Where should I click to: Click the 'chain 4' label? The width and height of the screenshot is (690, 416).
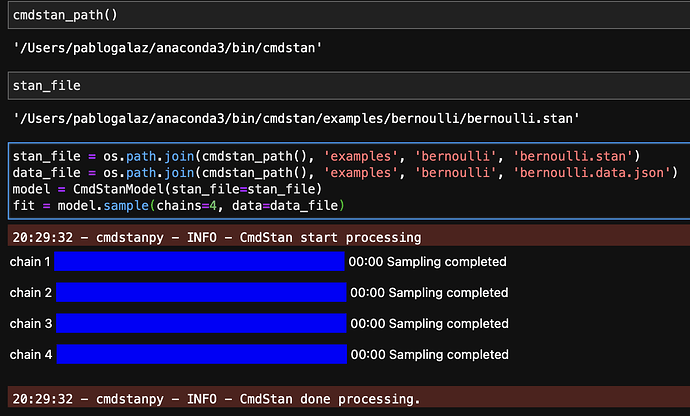coord(31,354)
